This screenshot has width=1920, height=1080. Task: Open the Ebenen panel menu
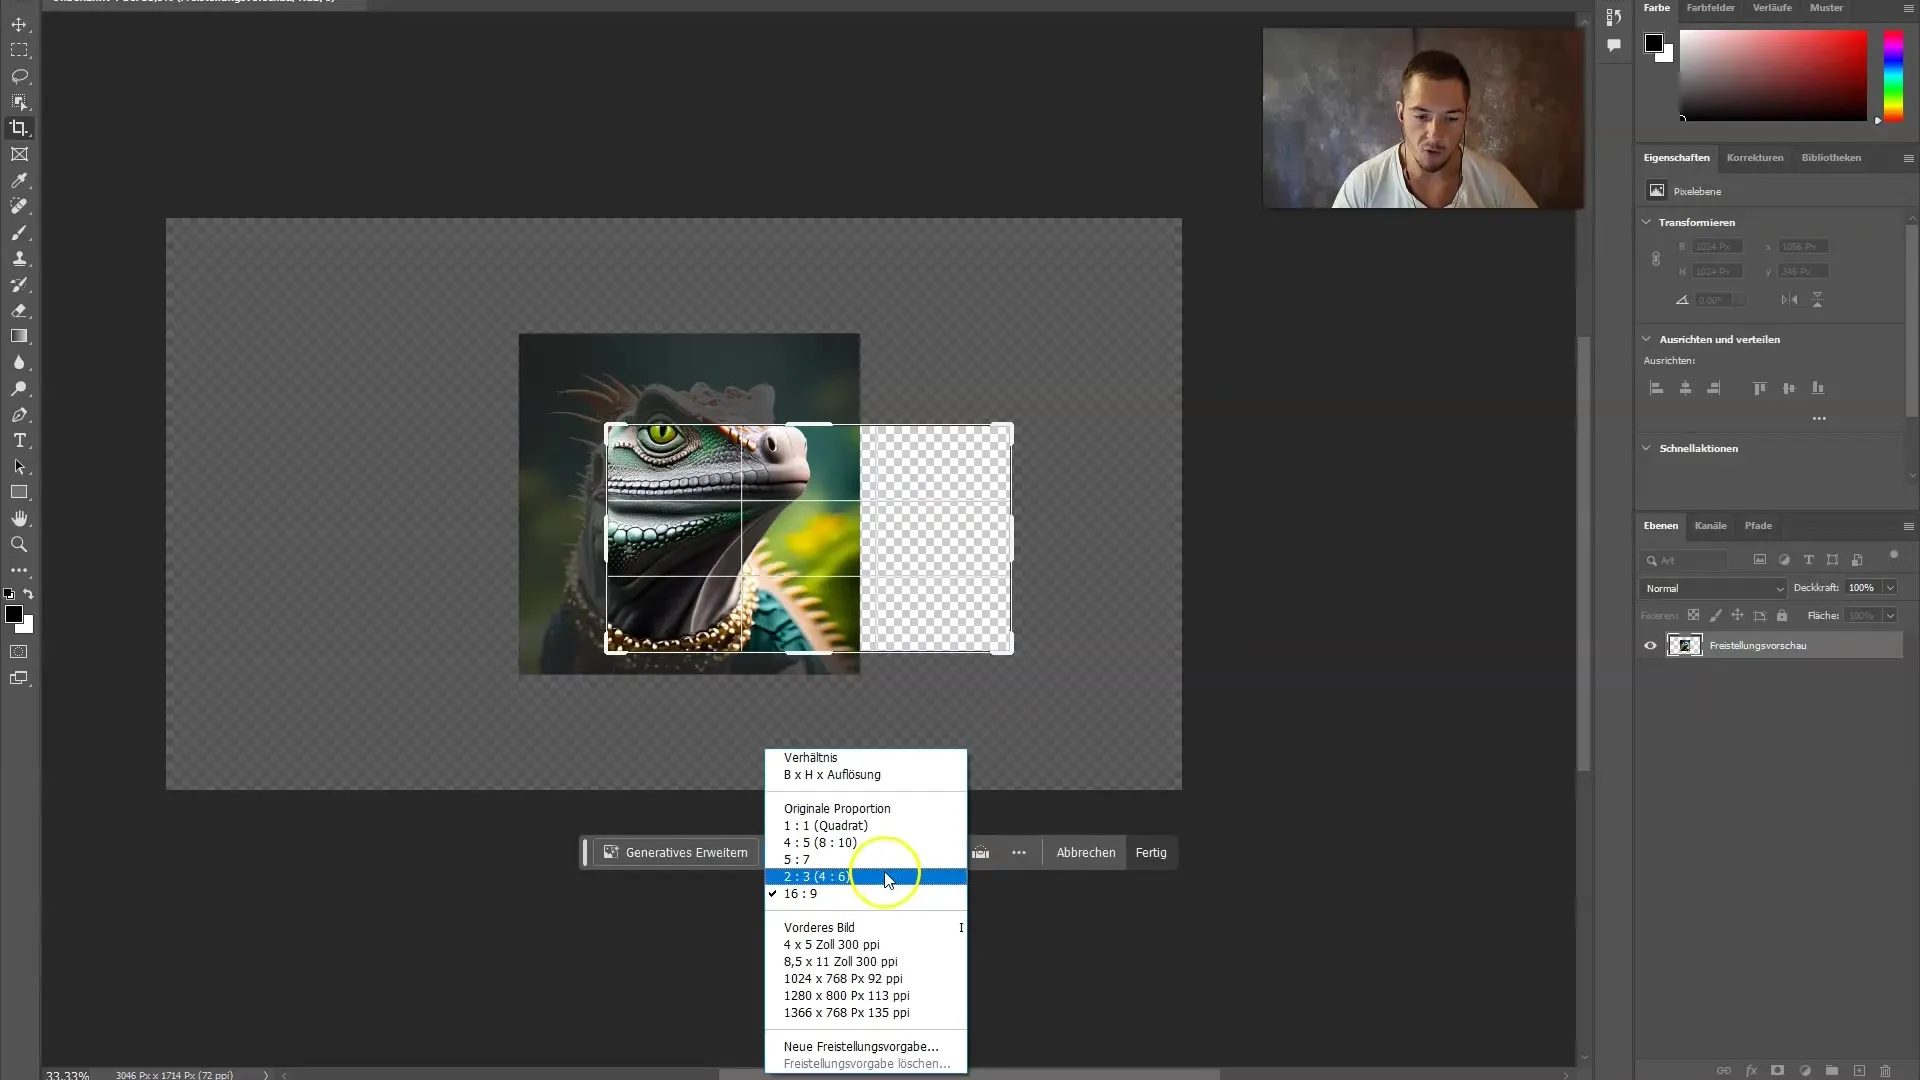coord(1908,526)
